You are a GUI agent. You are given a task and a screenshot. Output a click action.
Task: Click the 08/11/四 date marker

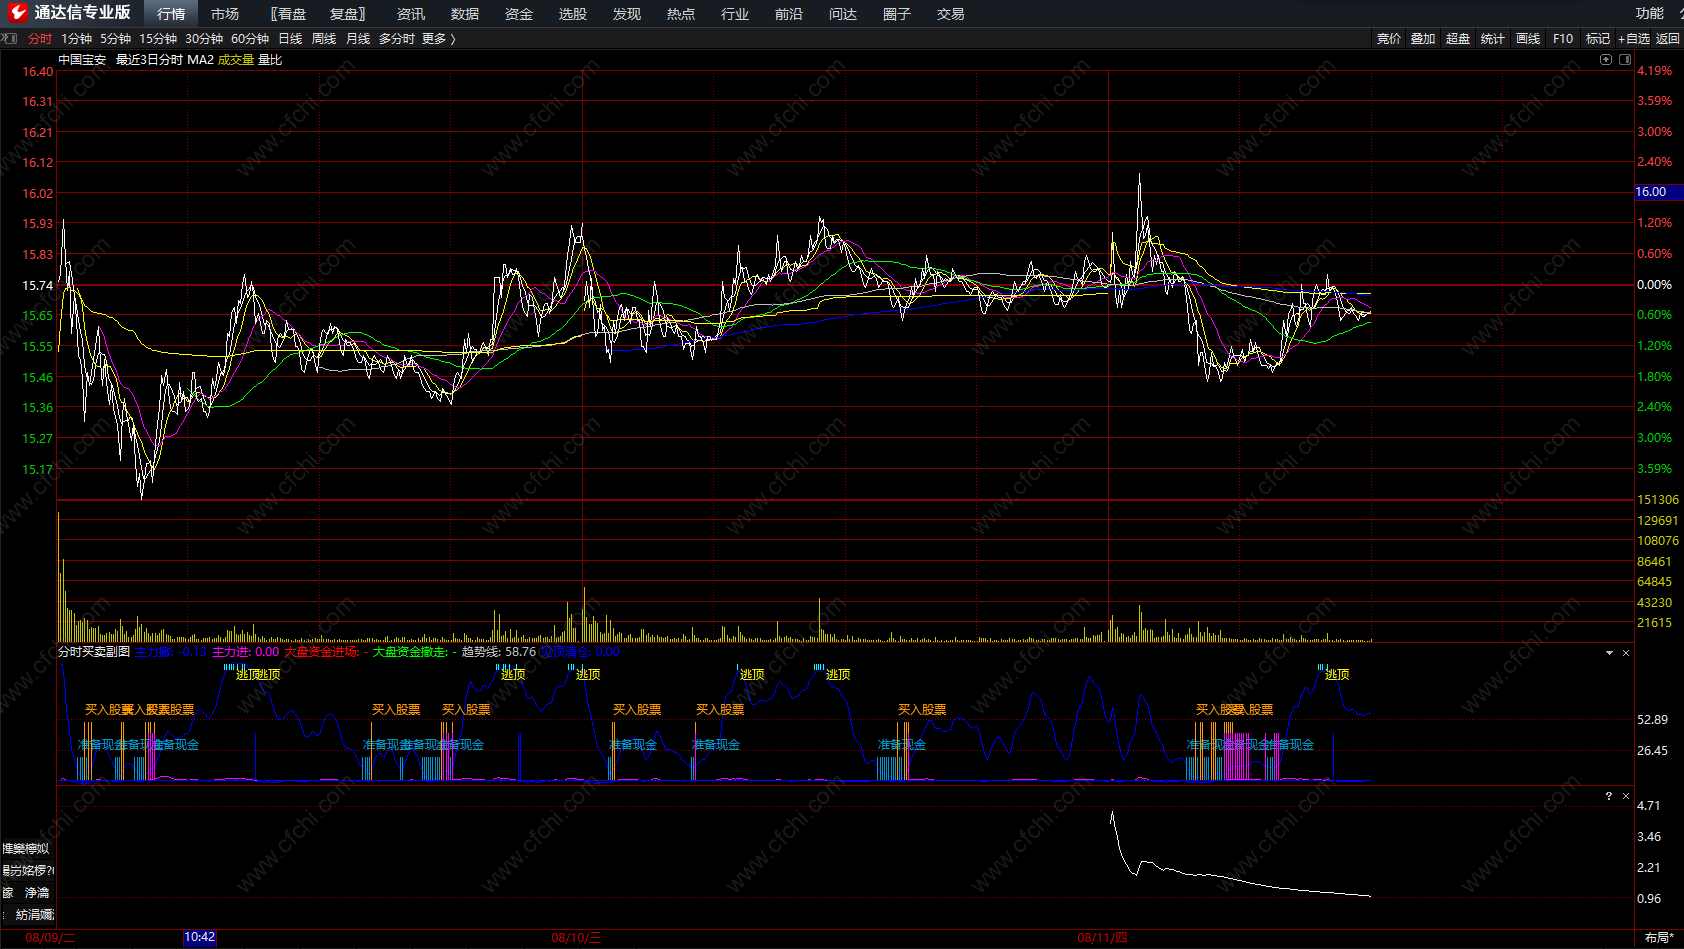coord(1102,938)
